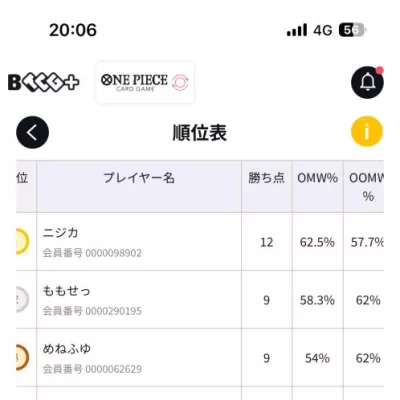This screenshot has width=400, height=400.
Task: Tap the BTCG+ logo
Action: (43, 82)
